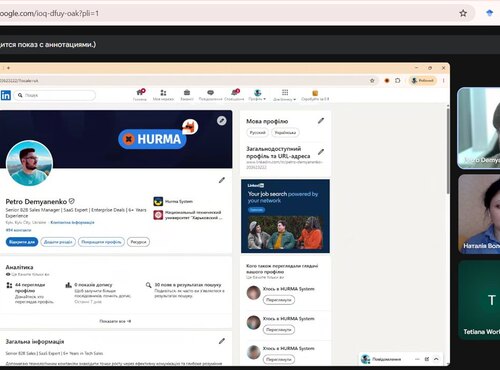Click the profile photo avatar
This screenshot has width=500, height=370.
(29, 163)
